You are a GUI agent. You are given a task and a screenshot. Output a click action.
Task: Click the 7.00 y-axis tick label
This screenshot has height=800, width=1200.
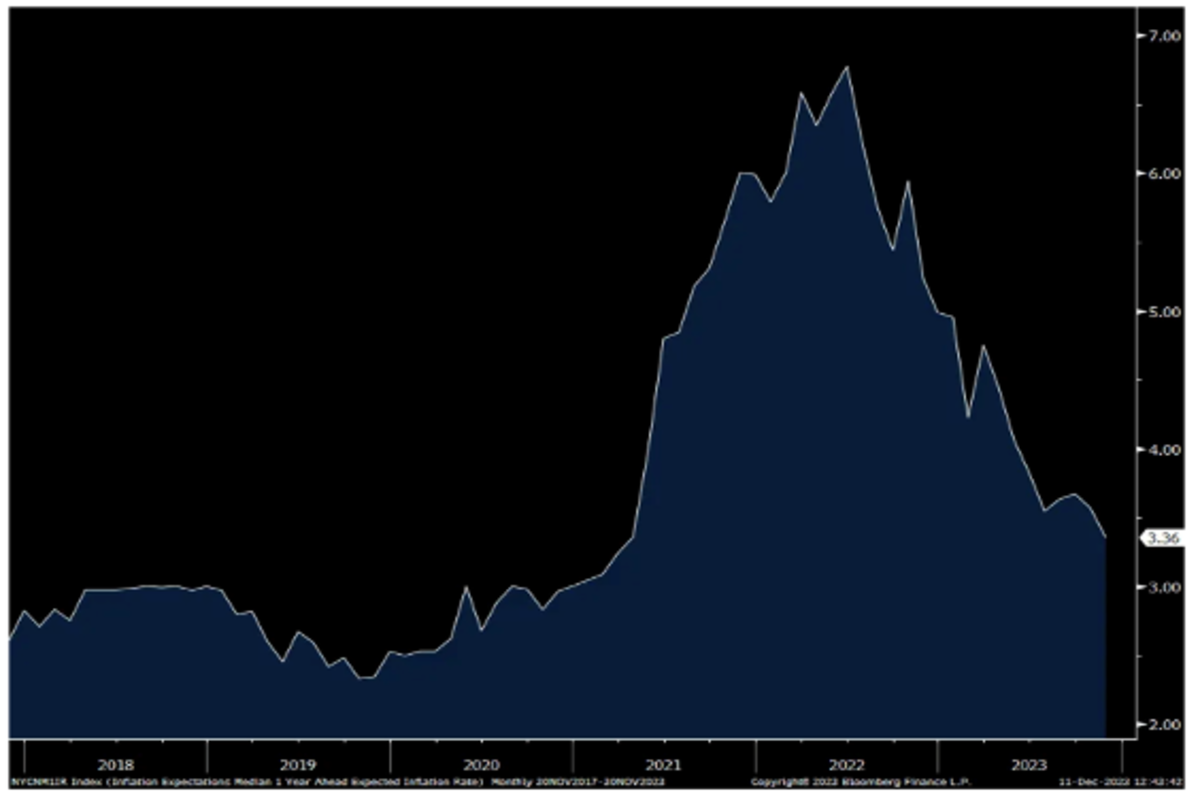[1163, 35]
